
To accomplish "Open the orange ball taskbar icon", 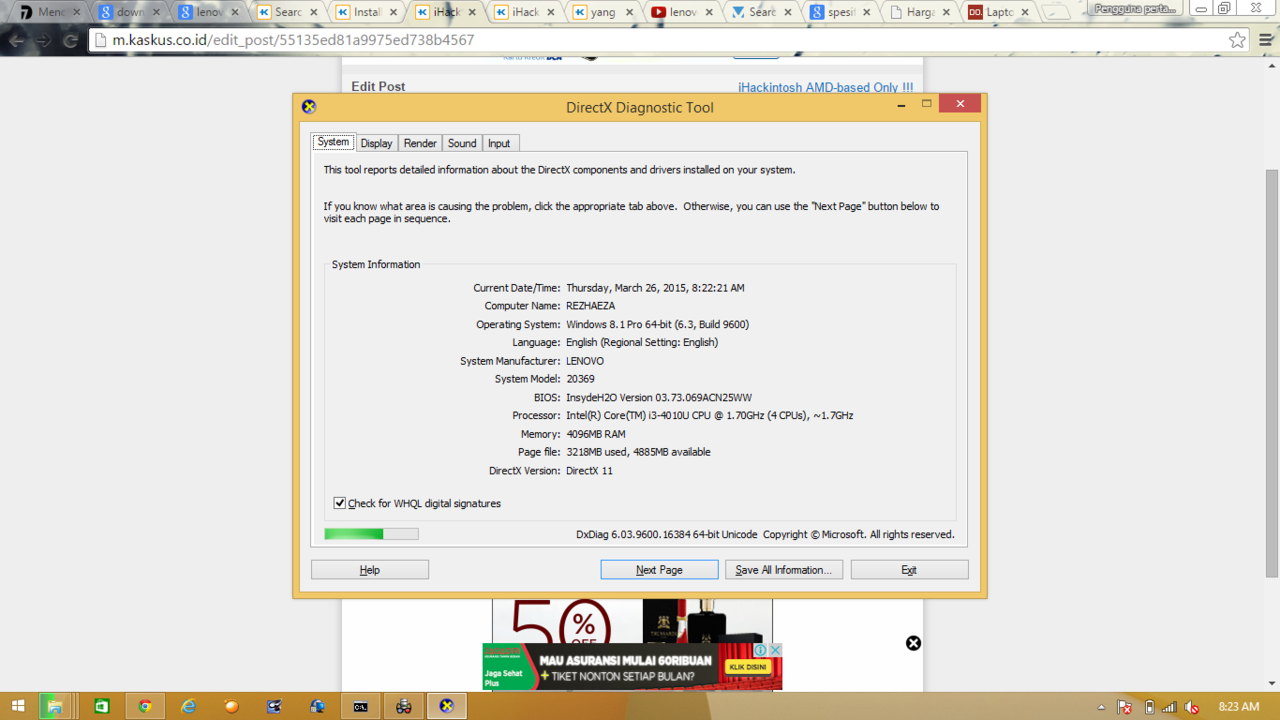I will (232, 706).
